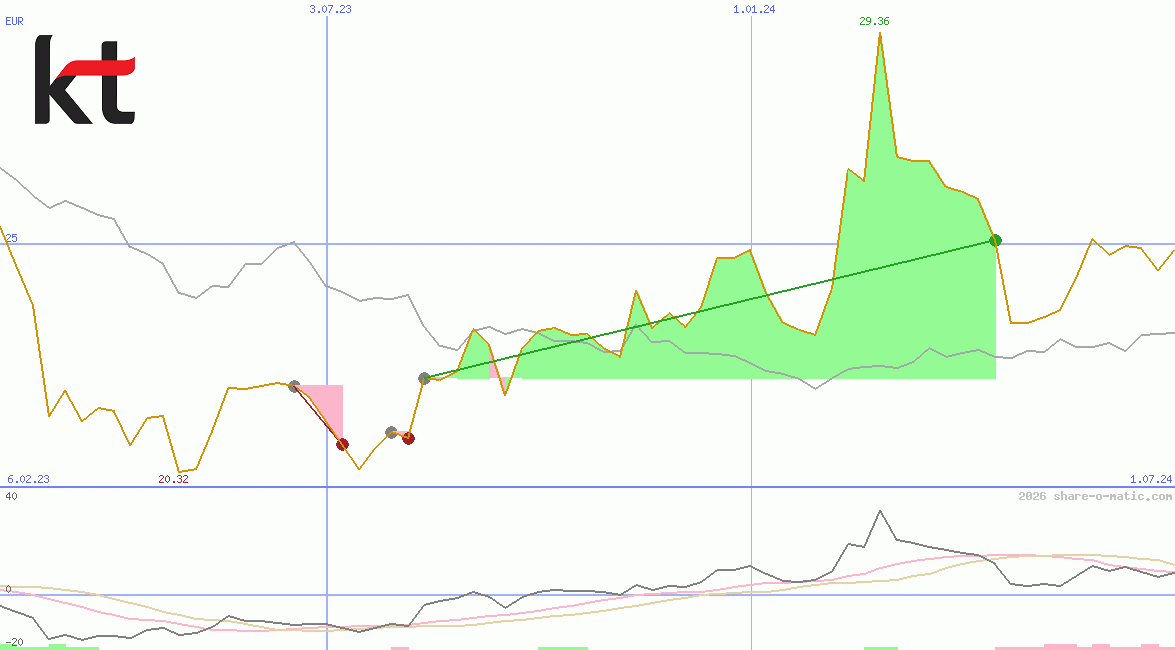Click the gray marker at the pink triangle's top-left
Image resolution: width=1175 pixels, height=650 pixels.
[294, 386]
